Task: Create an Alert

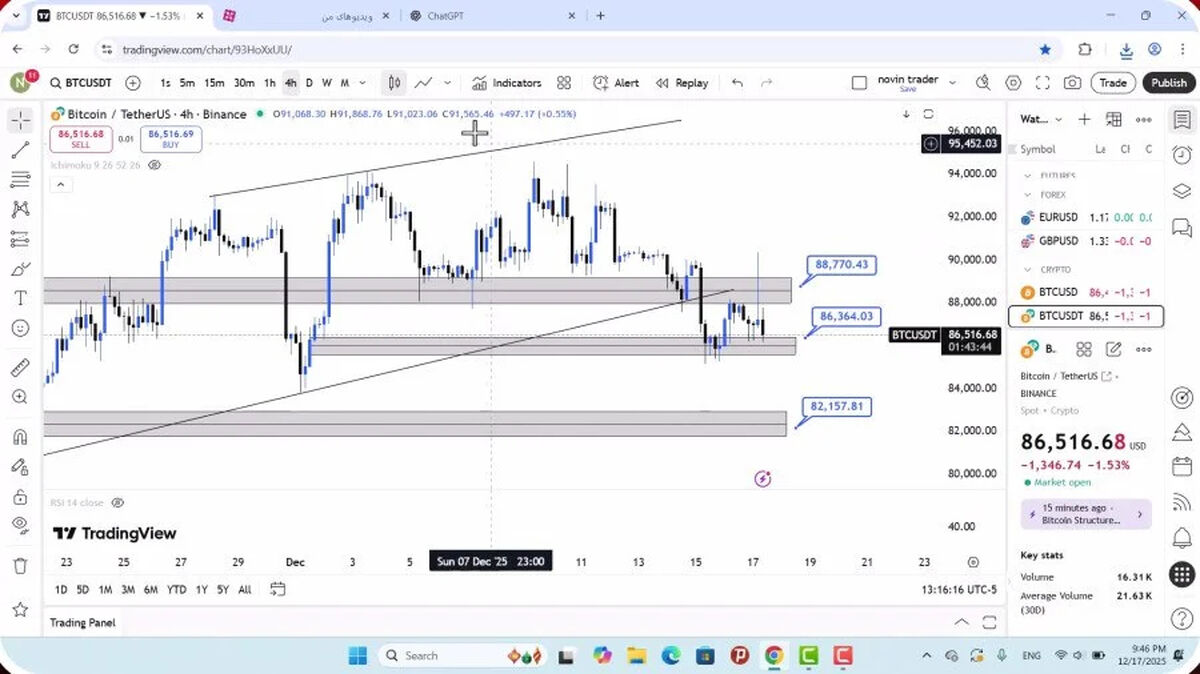Action: pyautogui.click(x=616, y=83)
